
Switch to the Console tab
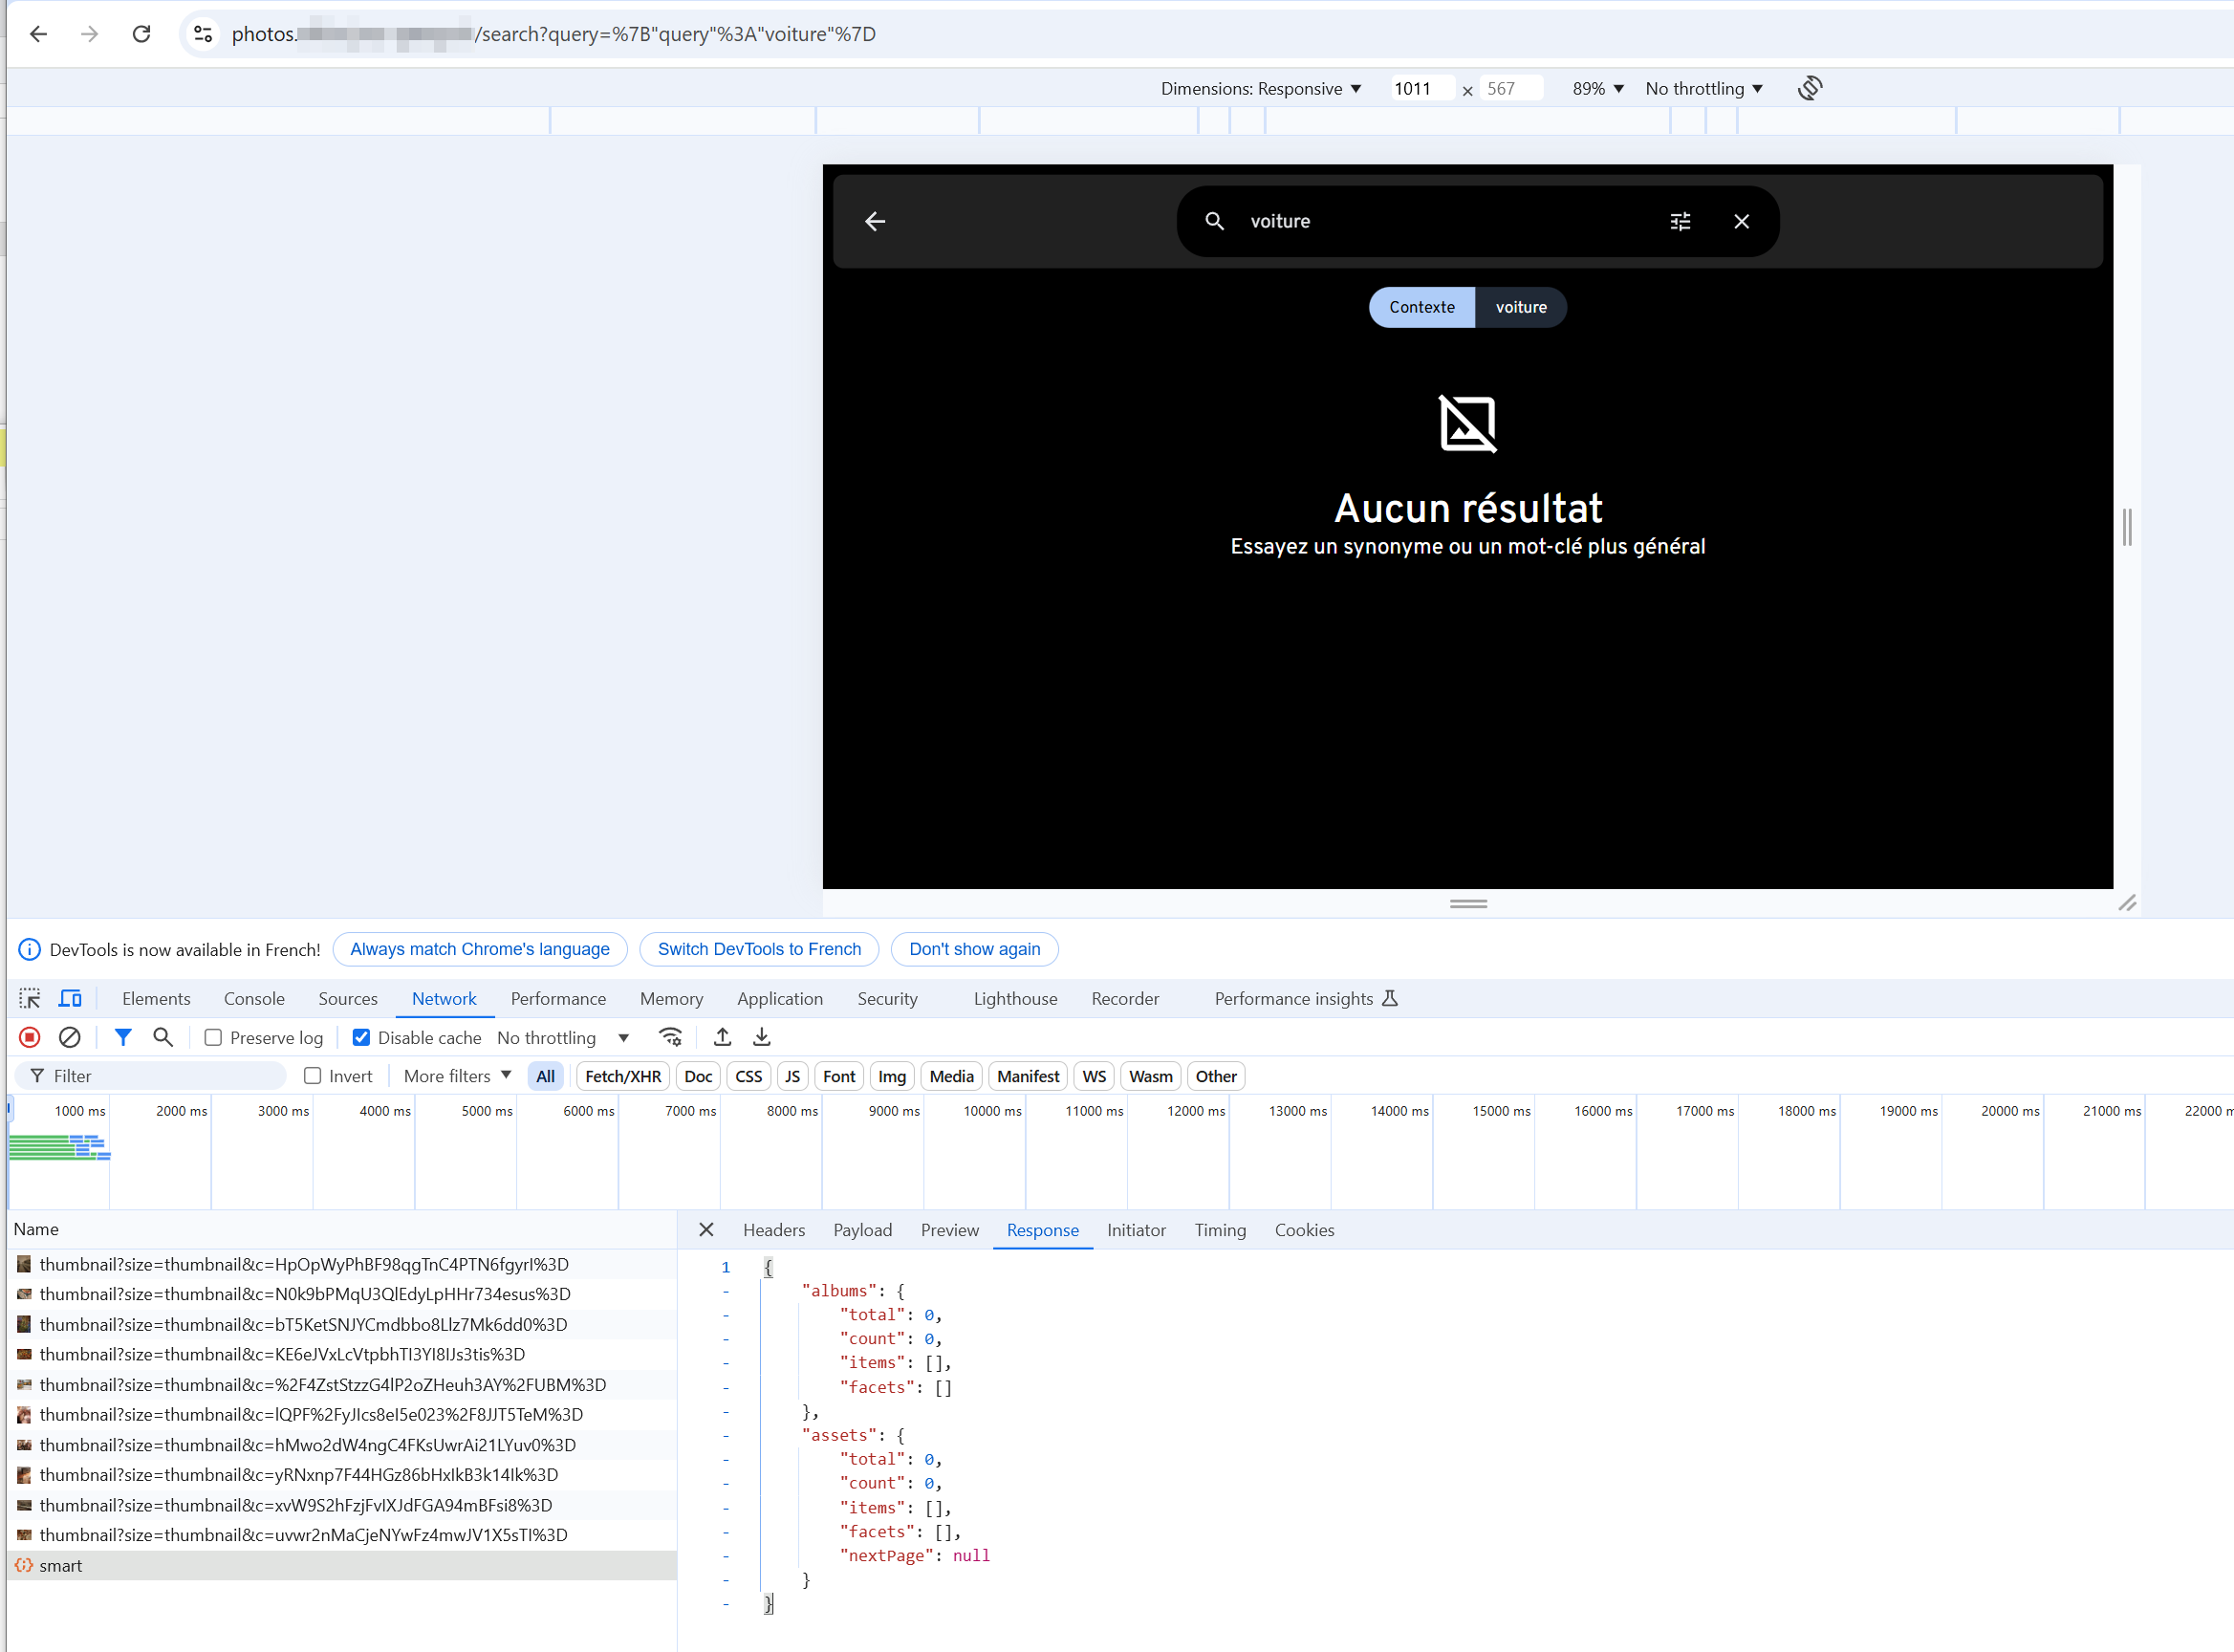tap(254, 998)
